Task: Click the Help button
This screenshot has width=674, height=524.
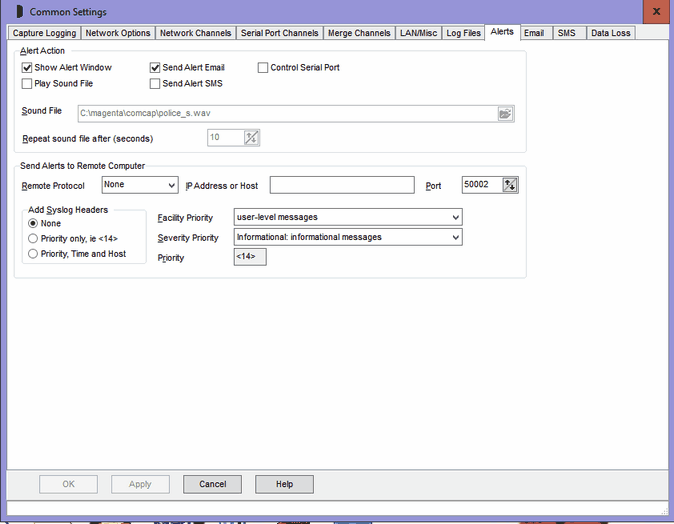Action: 284,484
